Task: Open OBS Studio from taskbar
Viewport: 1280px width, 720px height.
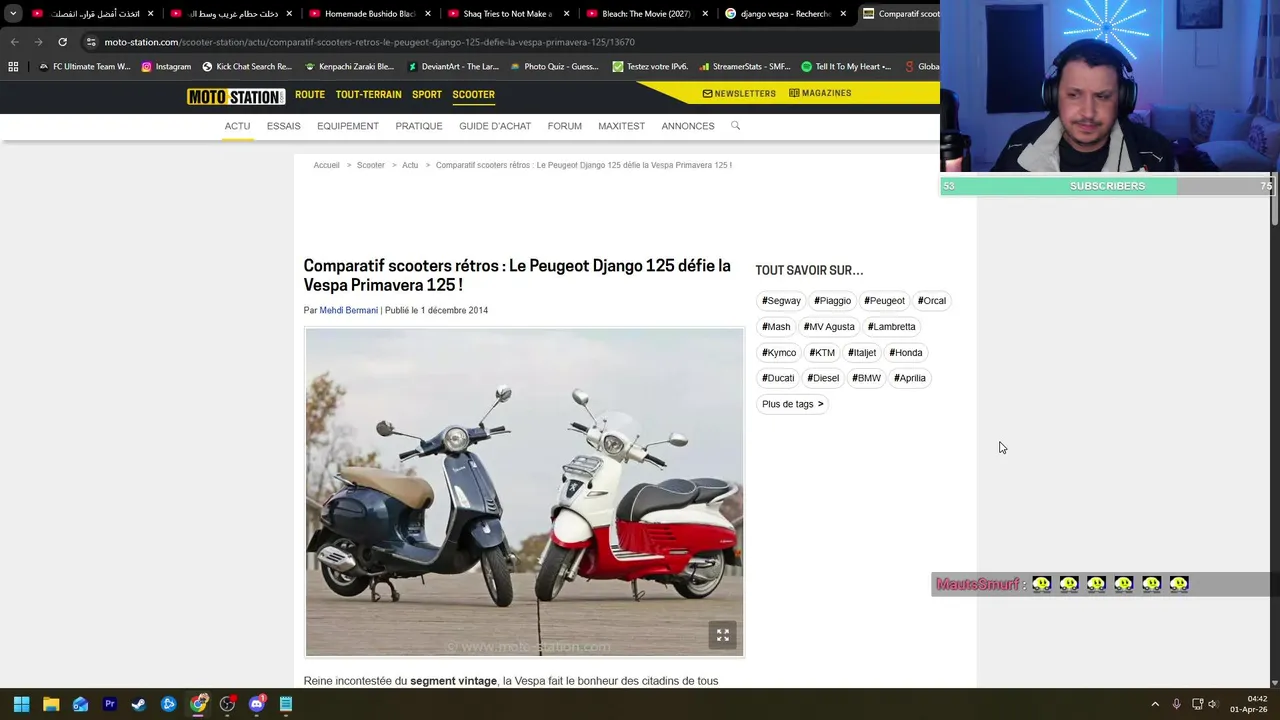Action: [x=227, y=704]
